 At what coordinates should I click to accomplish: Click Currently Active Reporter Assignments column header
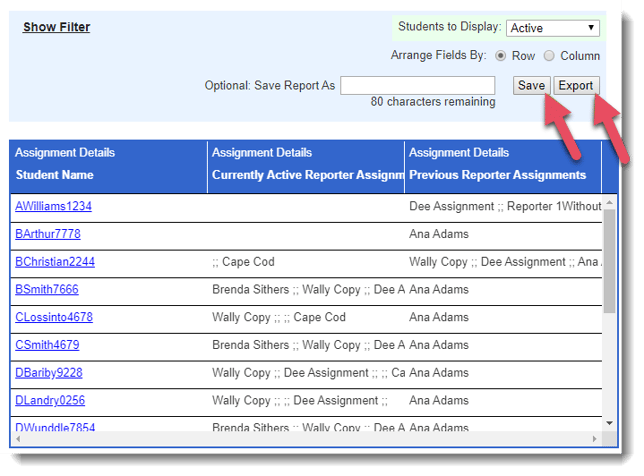pyautogui.click(x=306, y=175)
